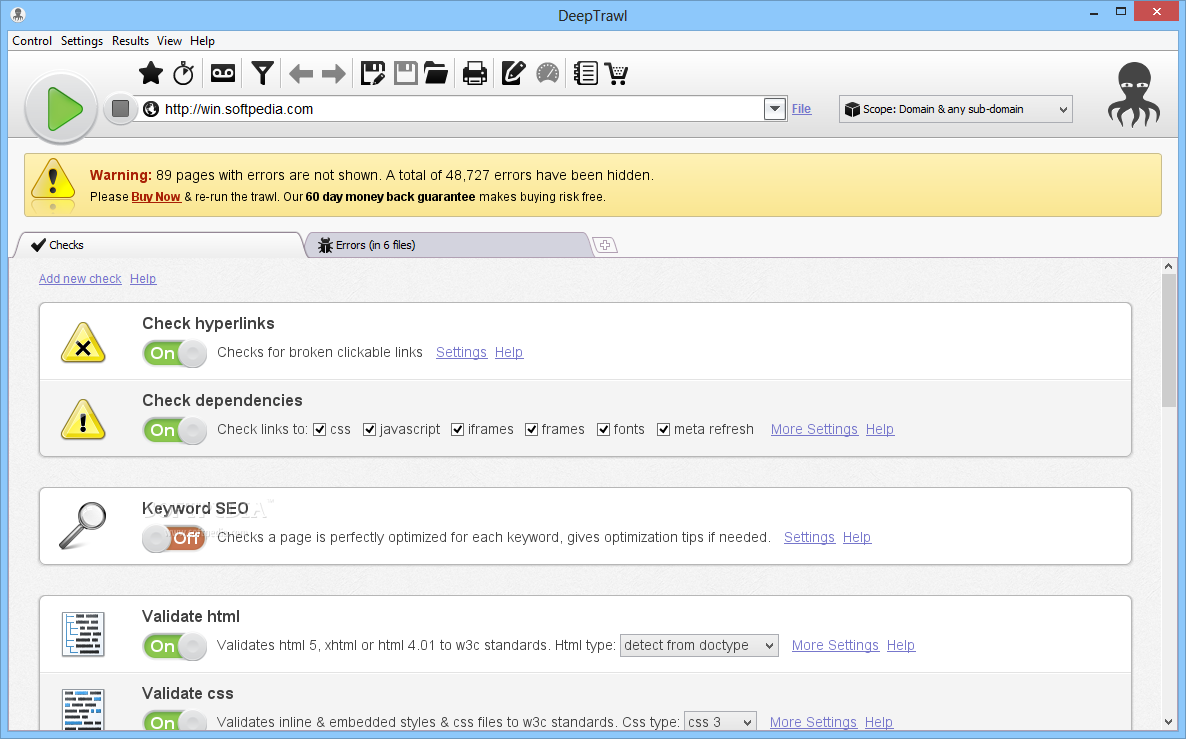The height and width of the screenshot is (739, 1186).
Task: Open the Html type doctype dropdown
Action: click(x=699, y=645)
